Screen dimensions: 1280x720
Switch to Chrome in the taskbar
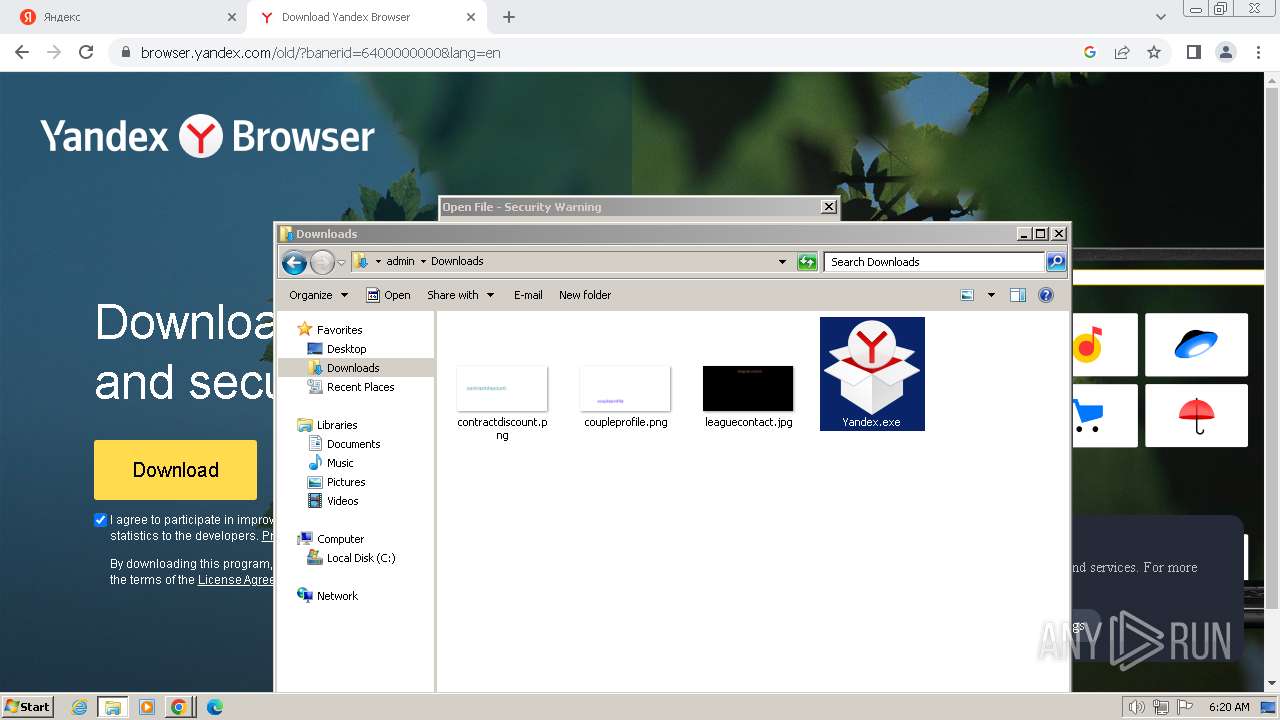click(x=179, y=707)
